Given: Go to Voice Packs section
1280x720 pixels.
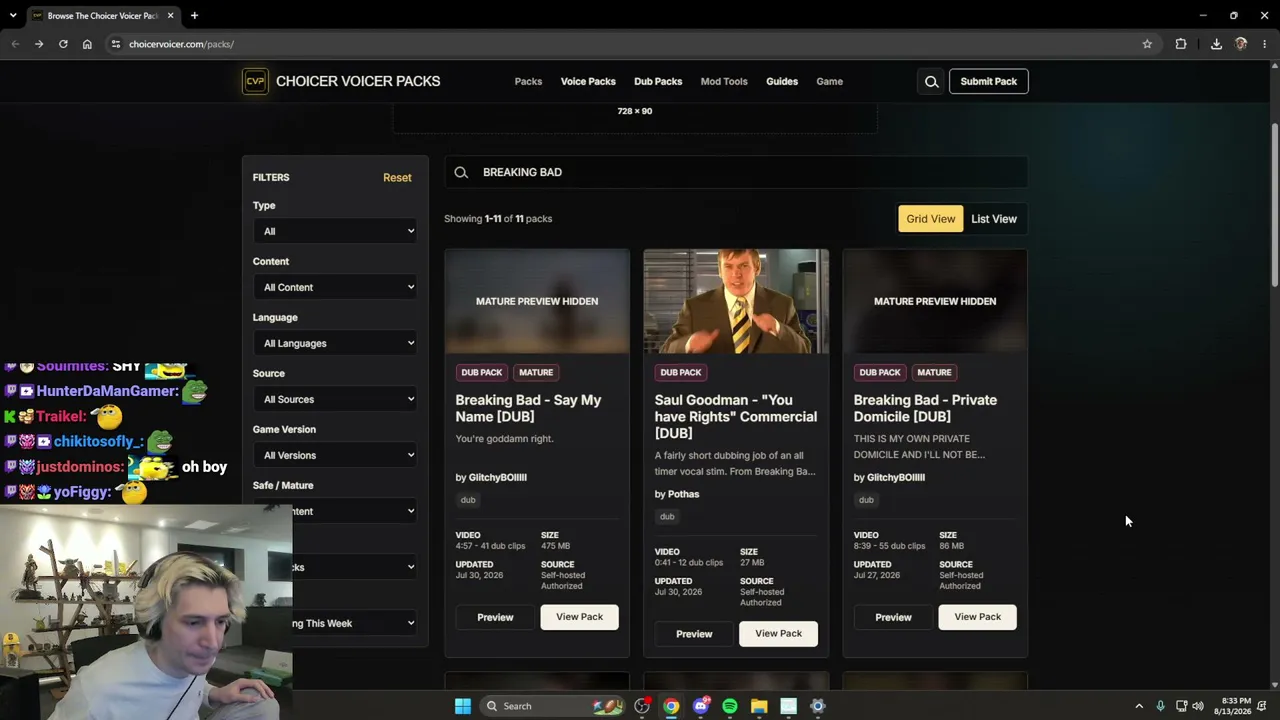Looking at the screenshot, I should click(x=588, y=82).
